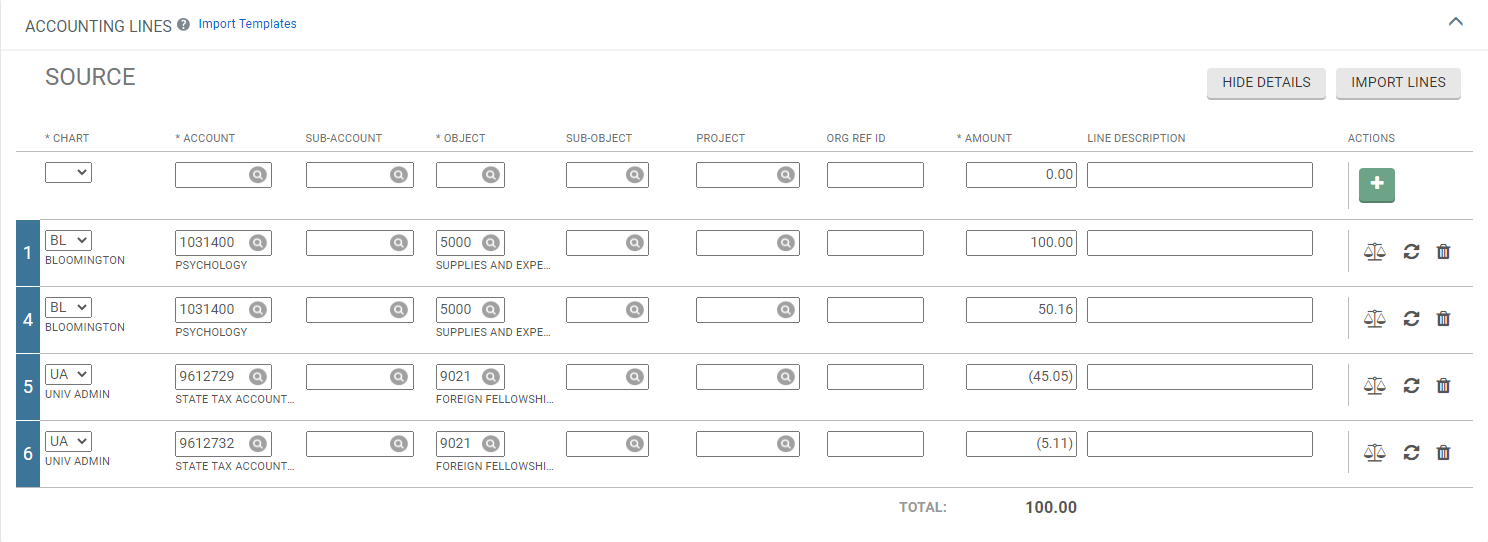
Task: Click the sub-account field on line 4
Action: (x=359, y=310)
